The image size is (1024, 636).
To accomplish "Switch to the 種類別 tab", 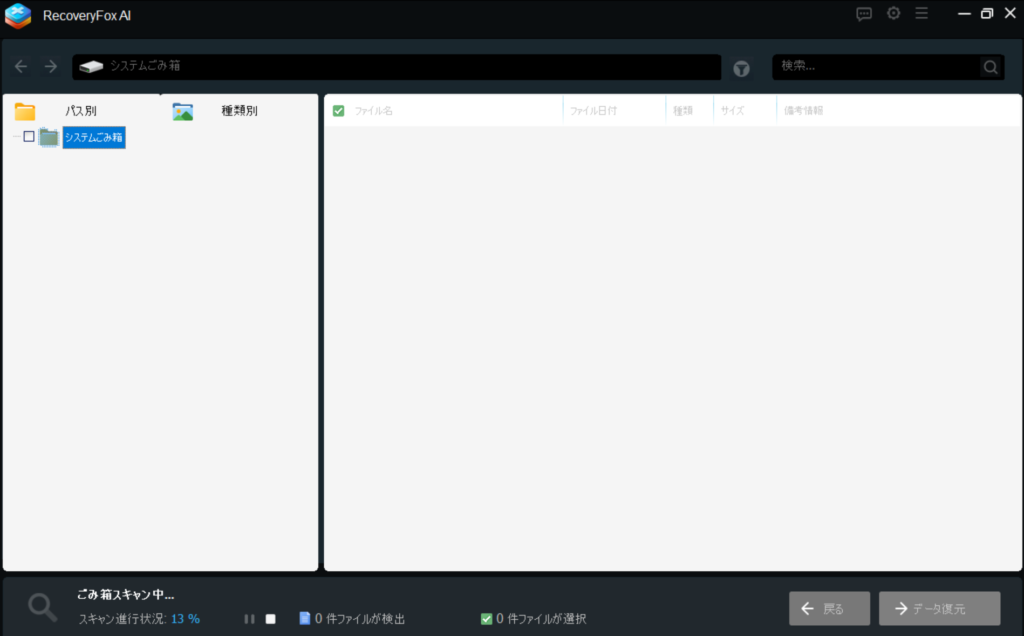I will point(239,111).
